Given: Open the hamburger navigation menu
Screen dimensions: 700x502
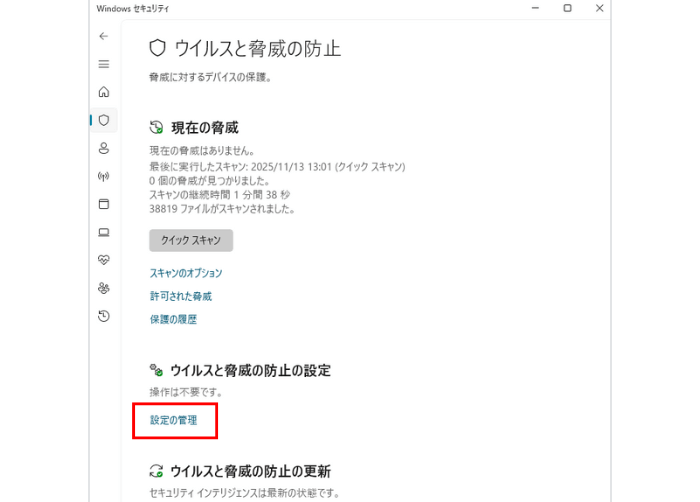Looking at the screenshot, I should [x=104, y=64].
